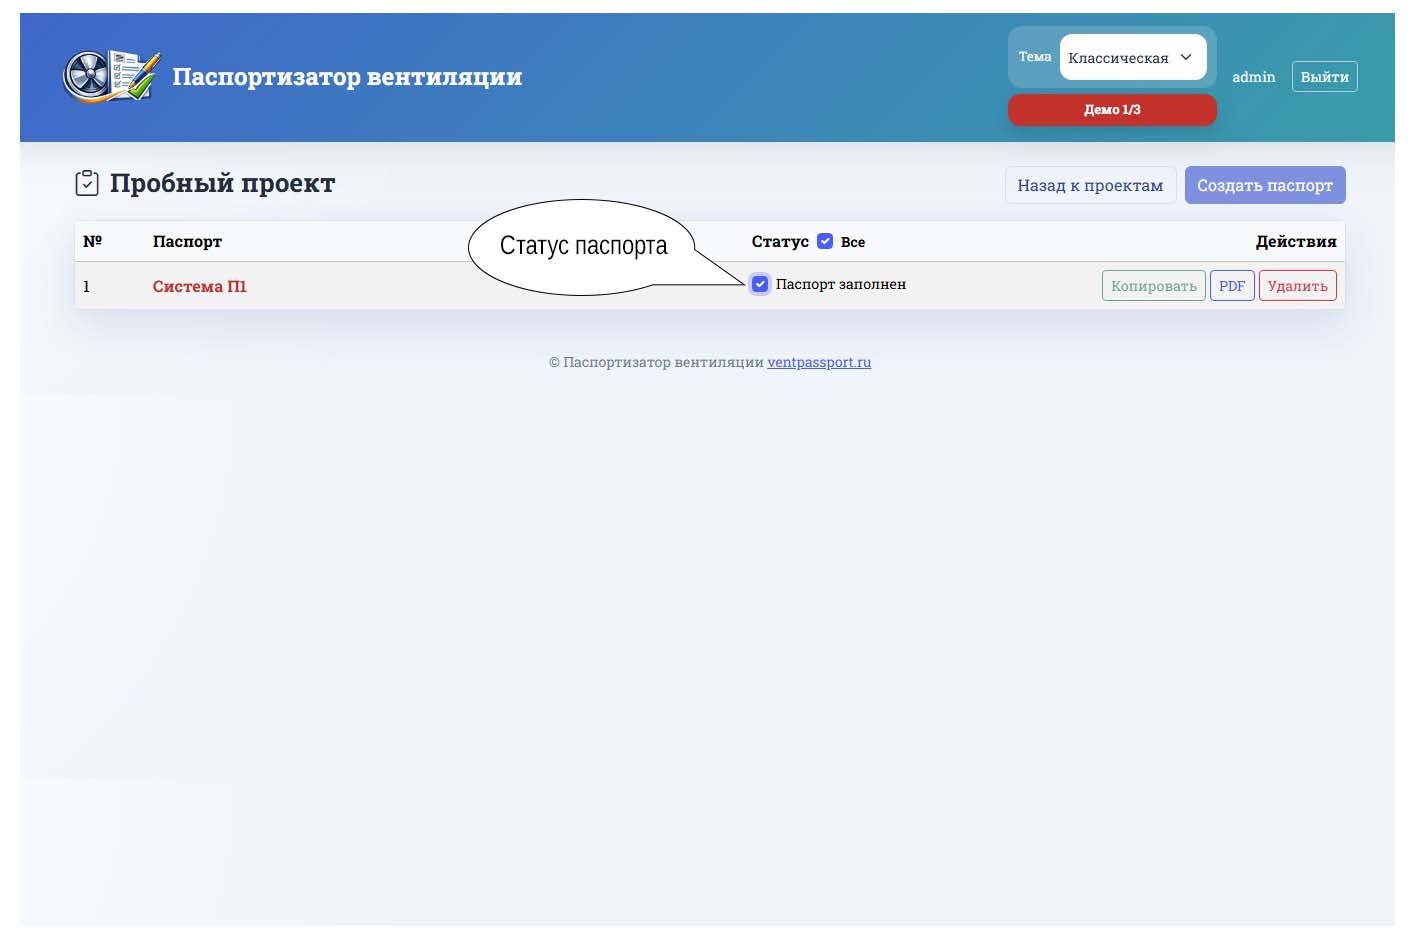Export Система П1 to PDF
Image resolution: width=1418 pixels, height=947 pixels.
[1232, 286]
